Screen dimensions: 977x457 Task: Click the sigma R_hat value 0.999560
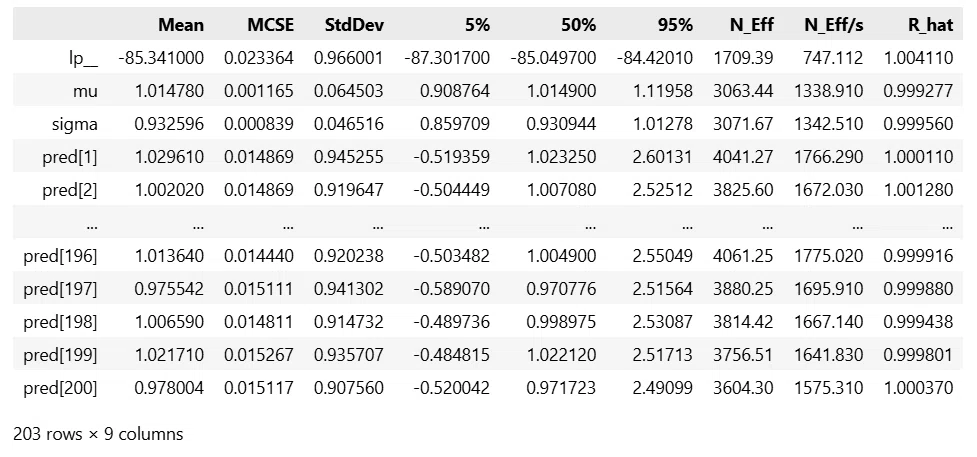(918, 124)
